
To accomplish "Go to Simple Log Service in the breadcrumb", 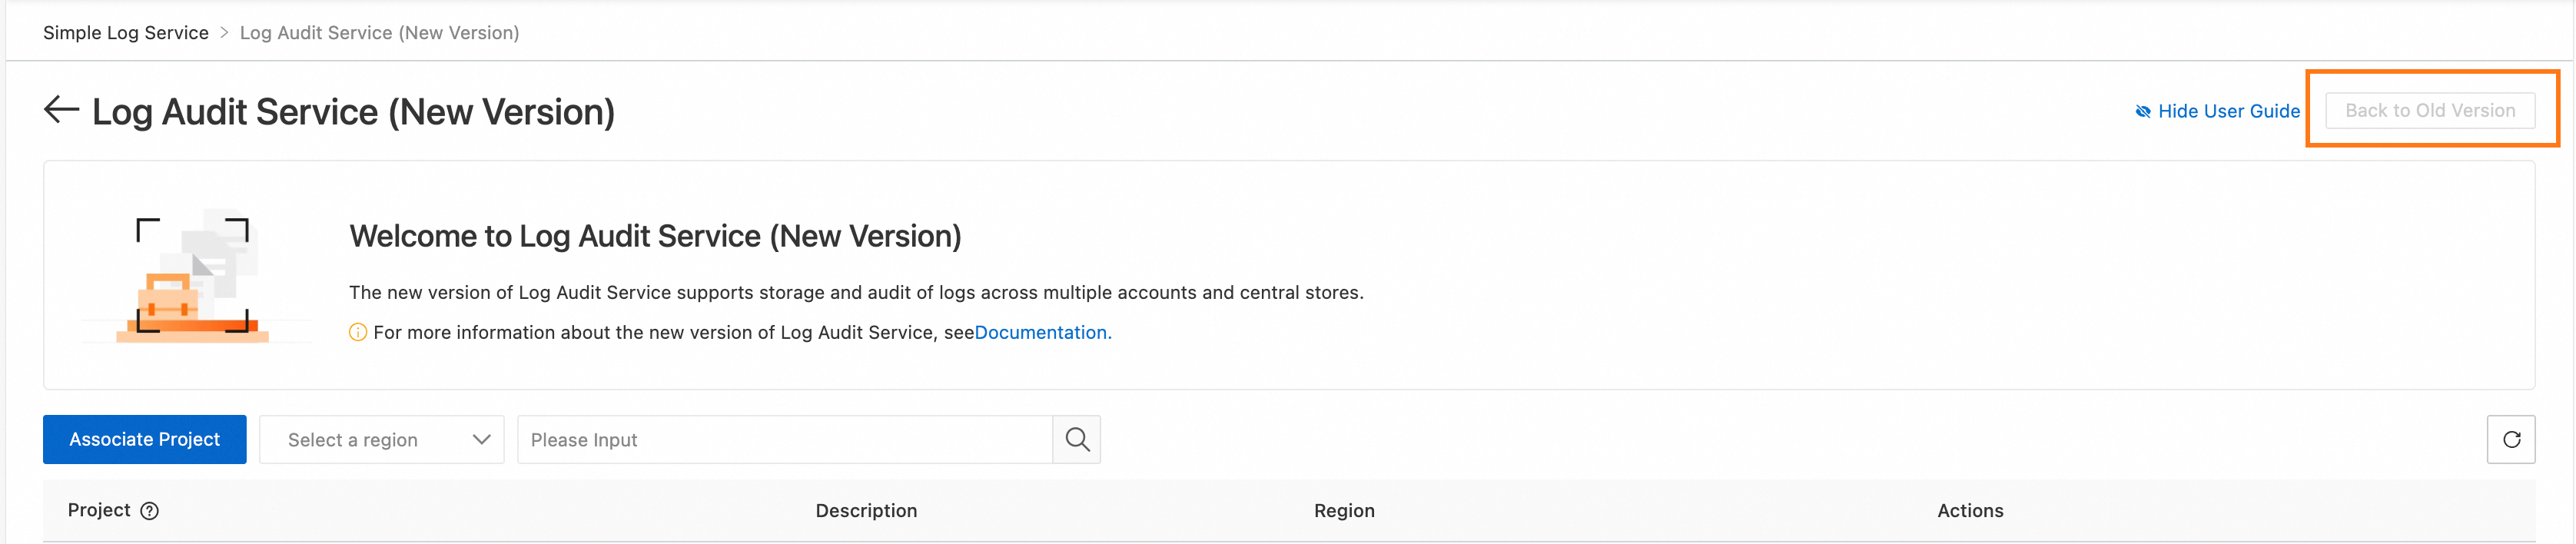I will pos(126,33).
